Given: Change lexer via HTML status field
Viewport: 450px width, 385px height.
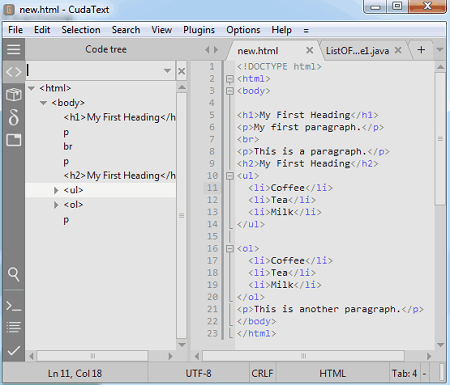Looking at the screenshot, I should (332, 373).
